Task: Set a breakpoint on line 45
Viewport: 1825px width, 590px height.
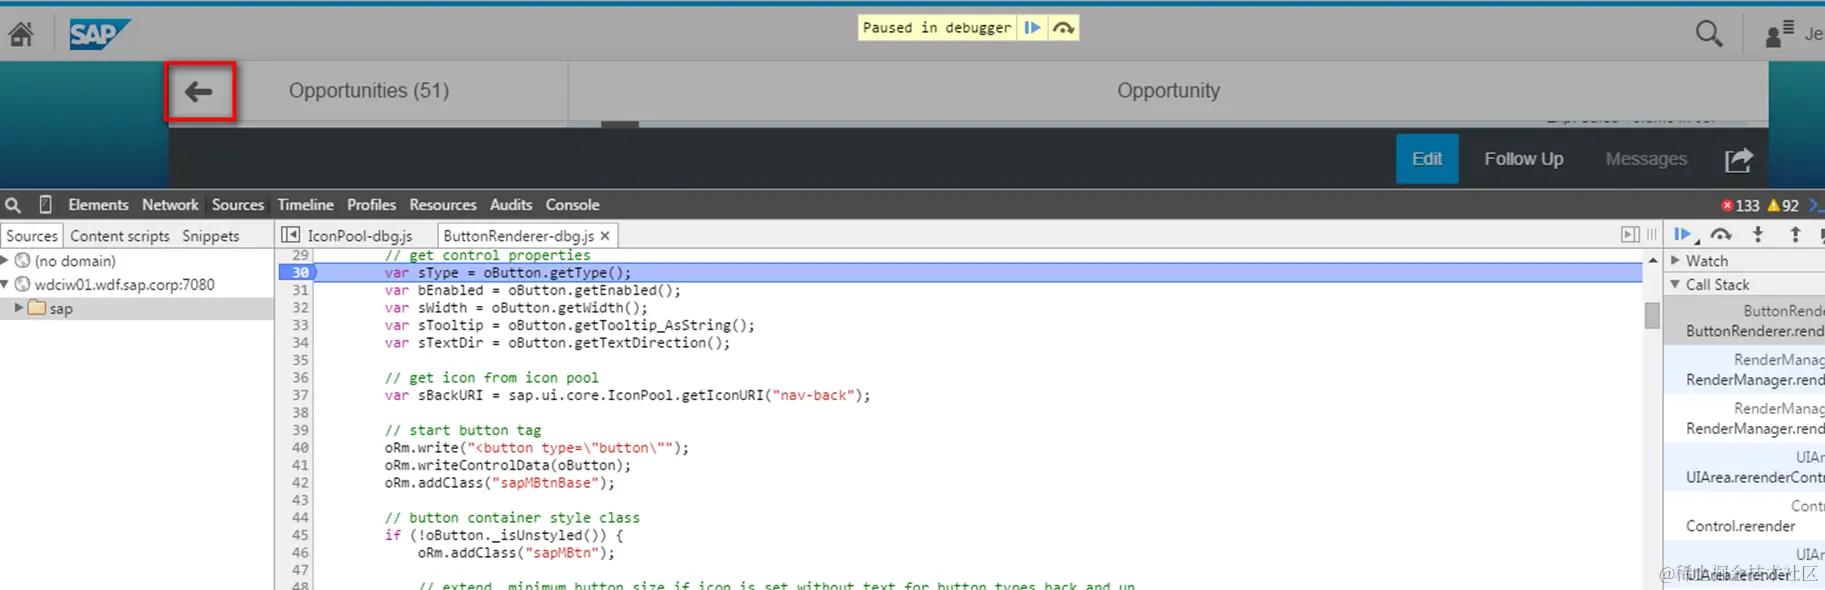Action: pyautogui.click(x=299, y=535)
